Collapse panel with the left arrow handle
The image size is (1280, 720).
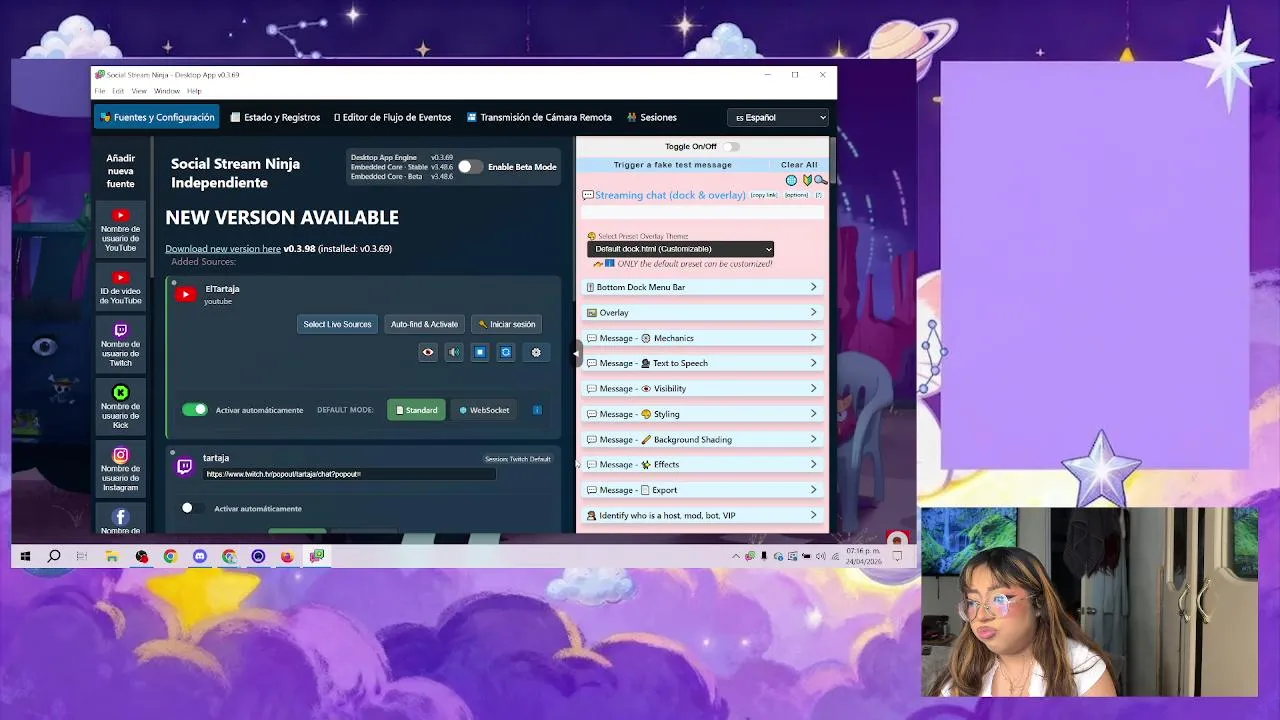[576, 353]
